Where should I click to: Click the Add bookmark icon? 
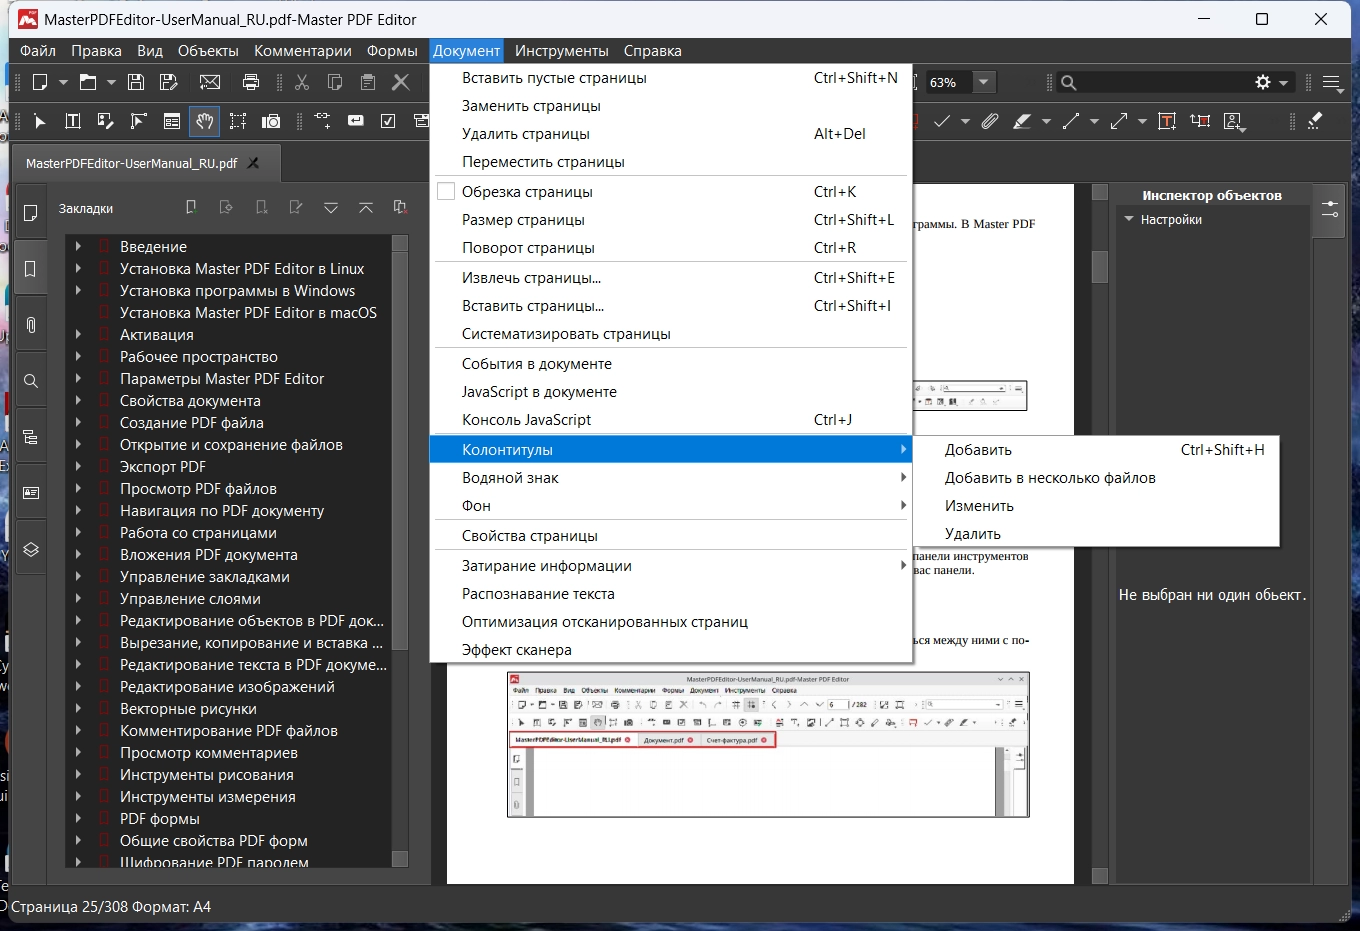[x=191, y=207]
